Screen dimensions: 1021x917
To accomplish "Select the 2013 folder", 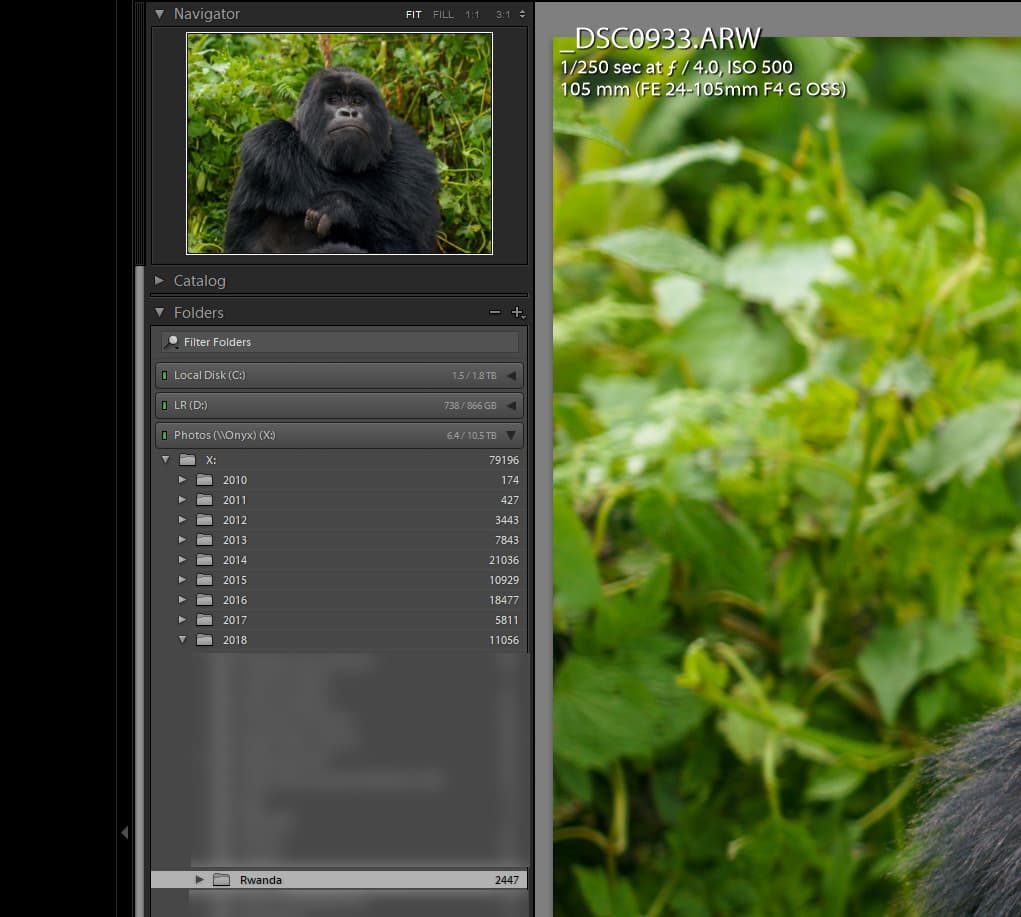I will tap(339, 540).
